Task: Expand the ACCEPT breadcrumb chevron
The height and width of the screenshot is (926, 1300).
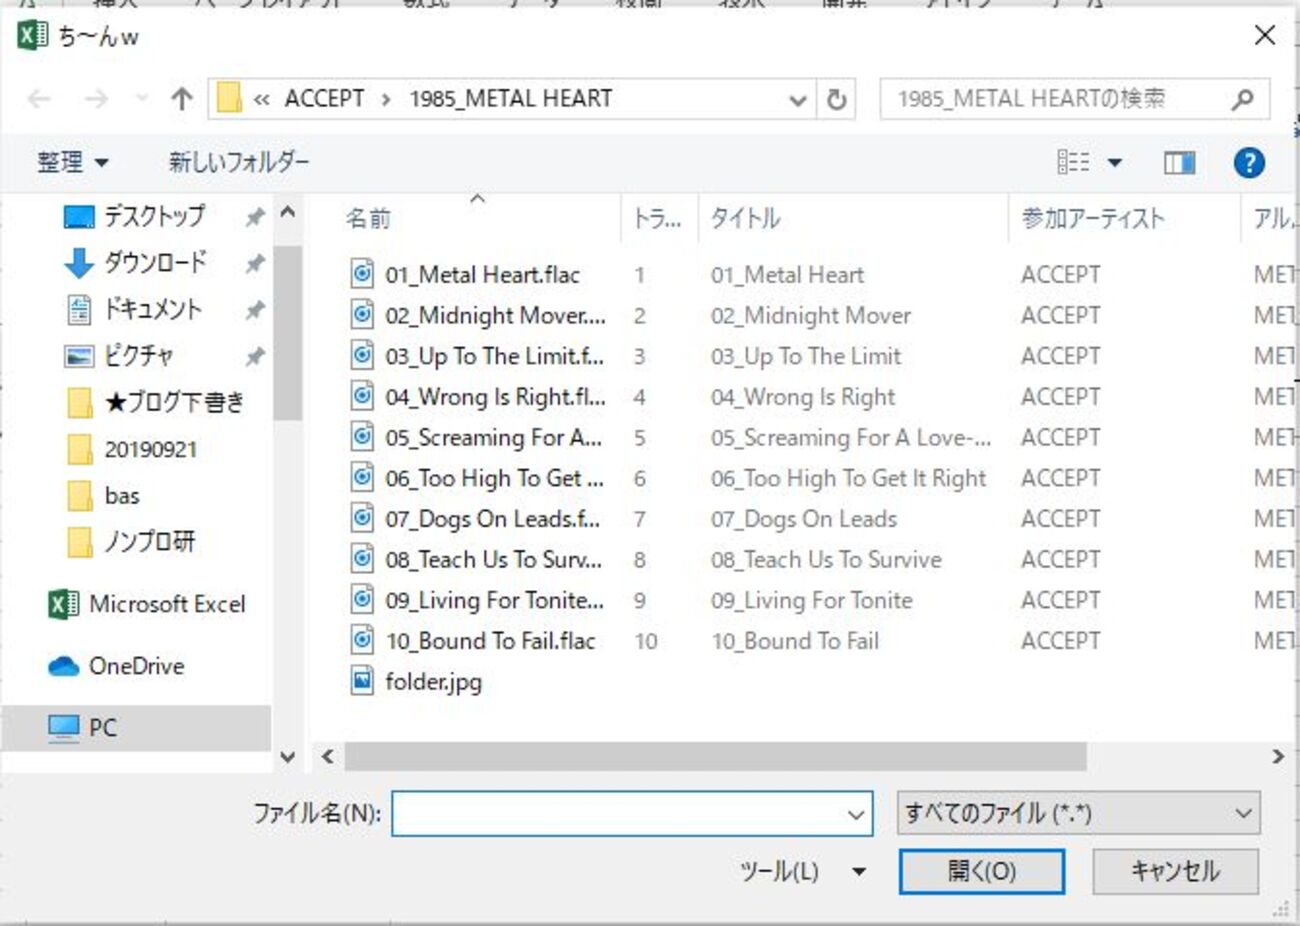Action: point(386,99)
